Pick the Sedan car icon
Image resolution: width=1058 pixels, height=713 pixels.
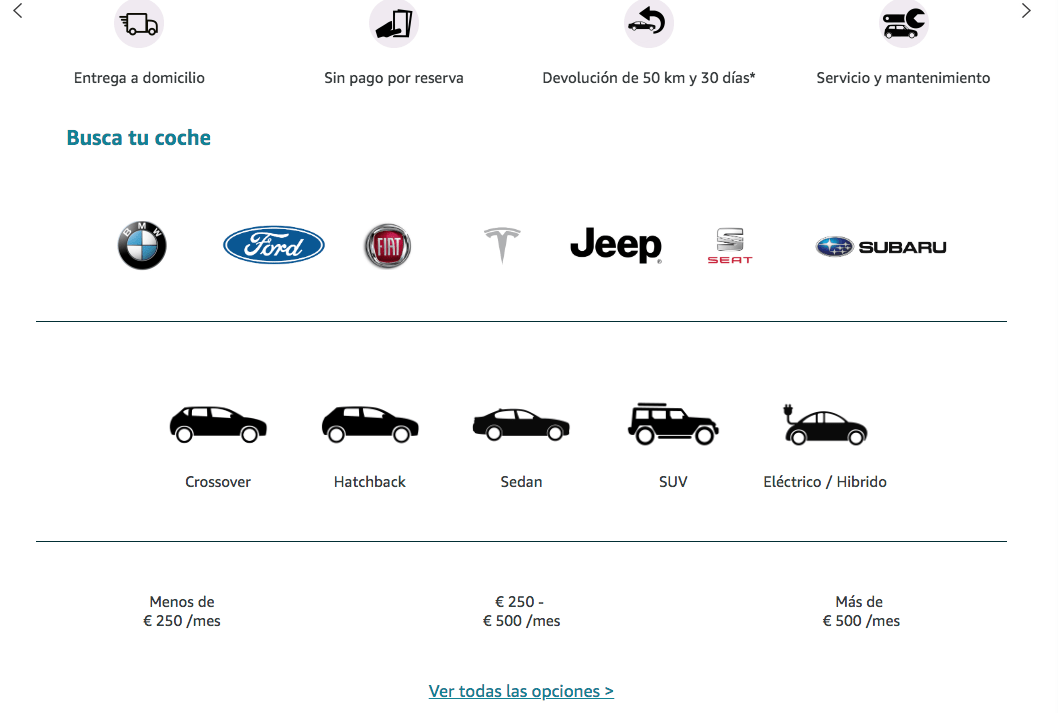521,424
